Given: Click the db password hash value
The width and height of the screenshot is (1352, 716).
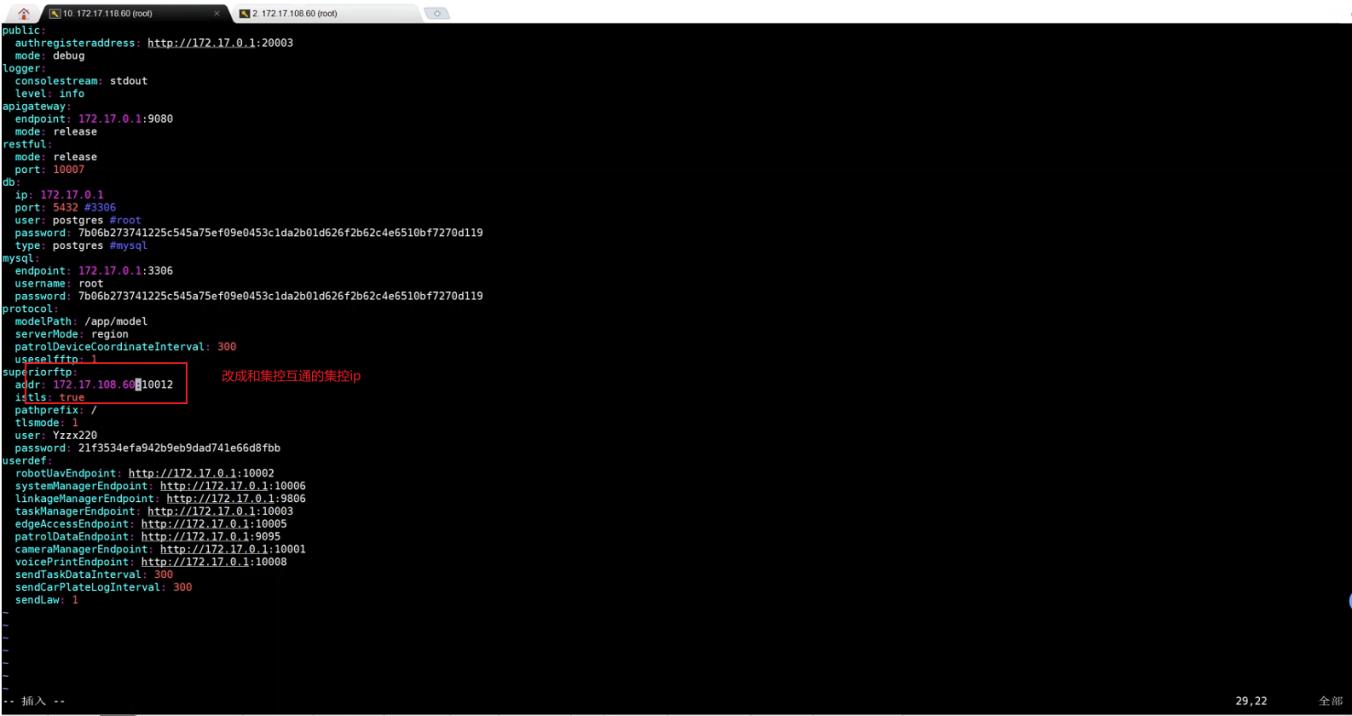Looking at the screenshot, I should (x=280, y=233).
